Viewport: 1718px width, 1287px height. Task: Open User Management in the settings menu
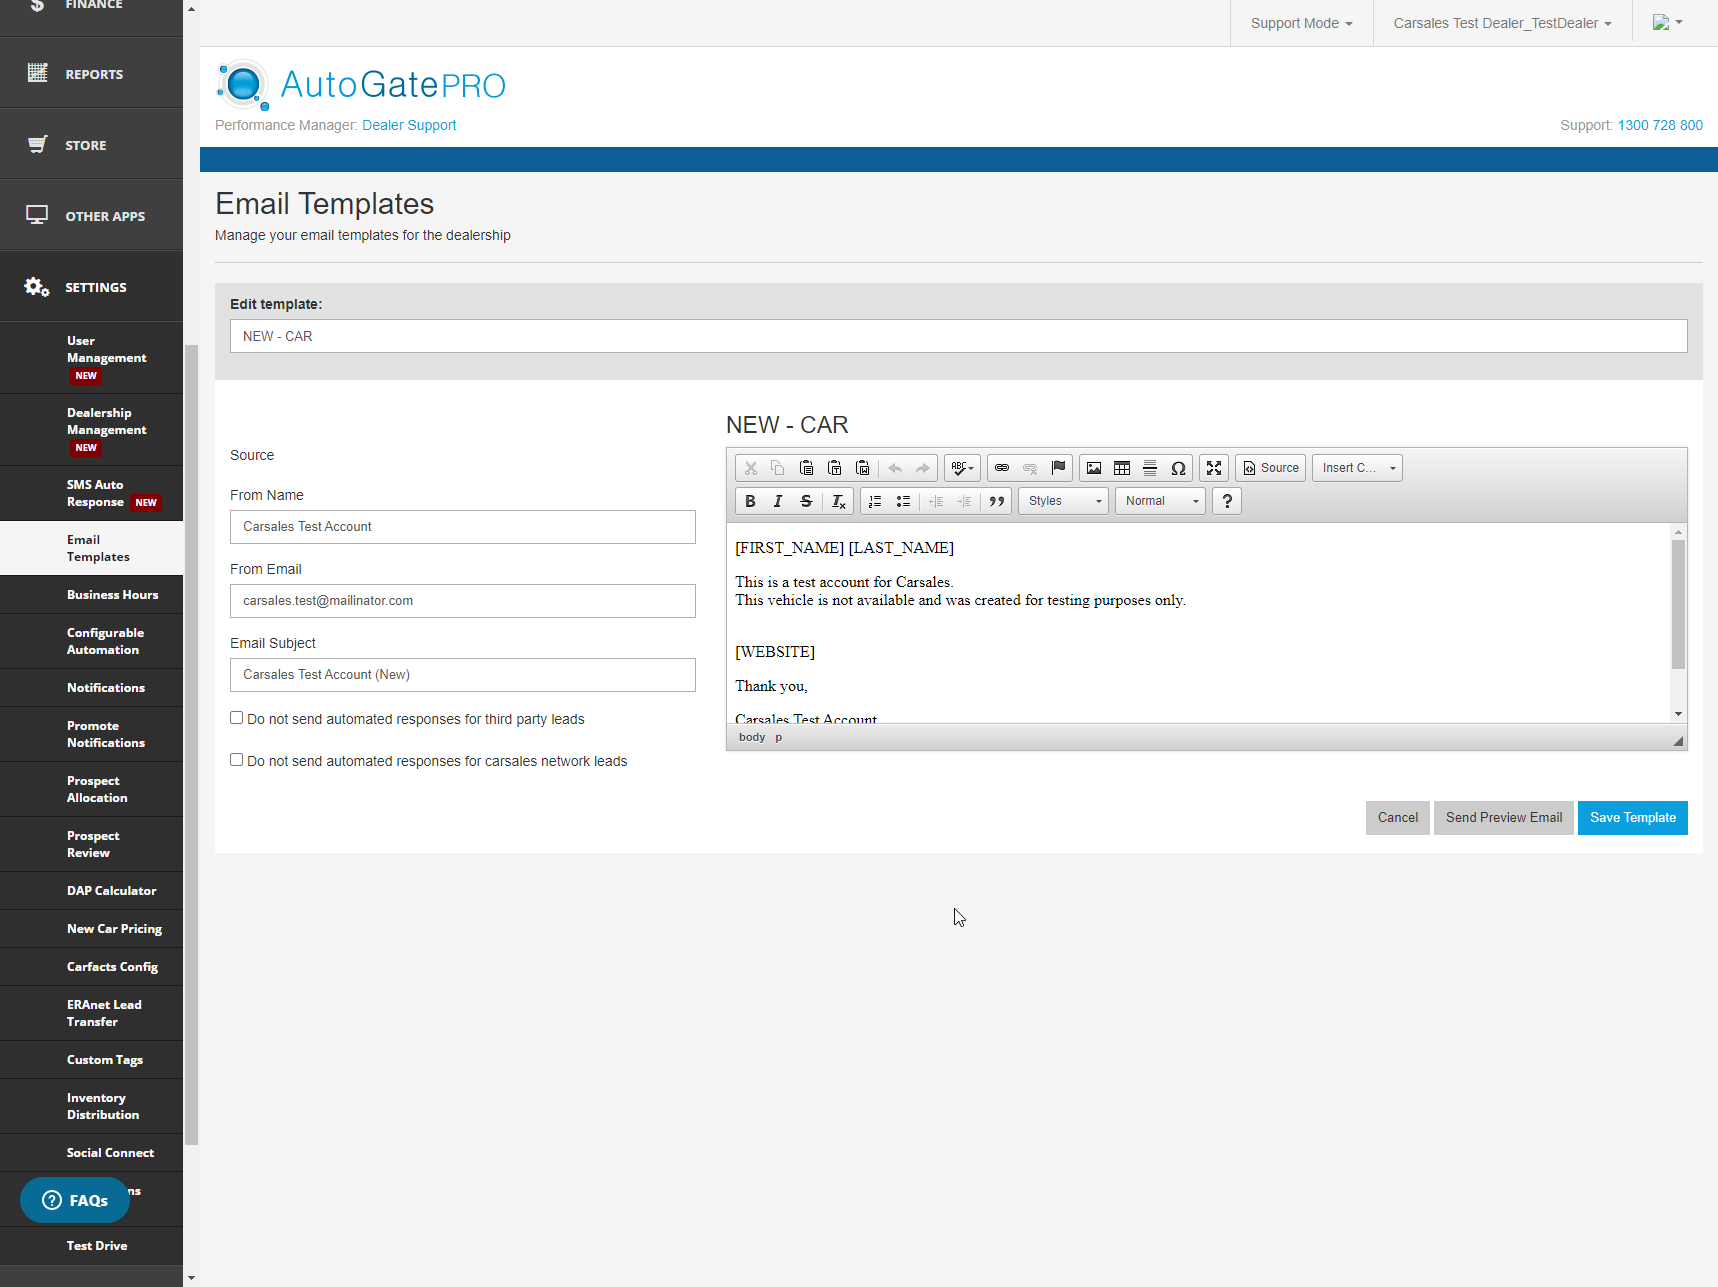tap(91, 358)
